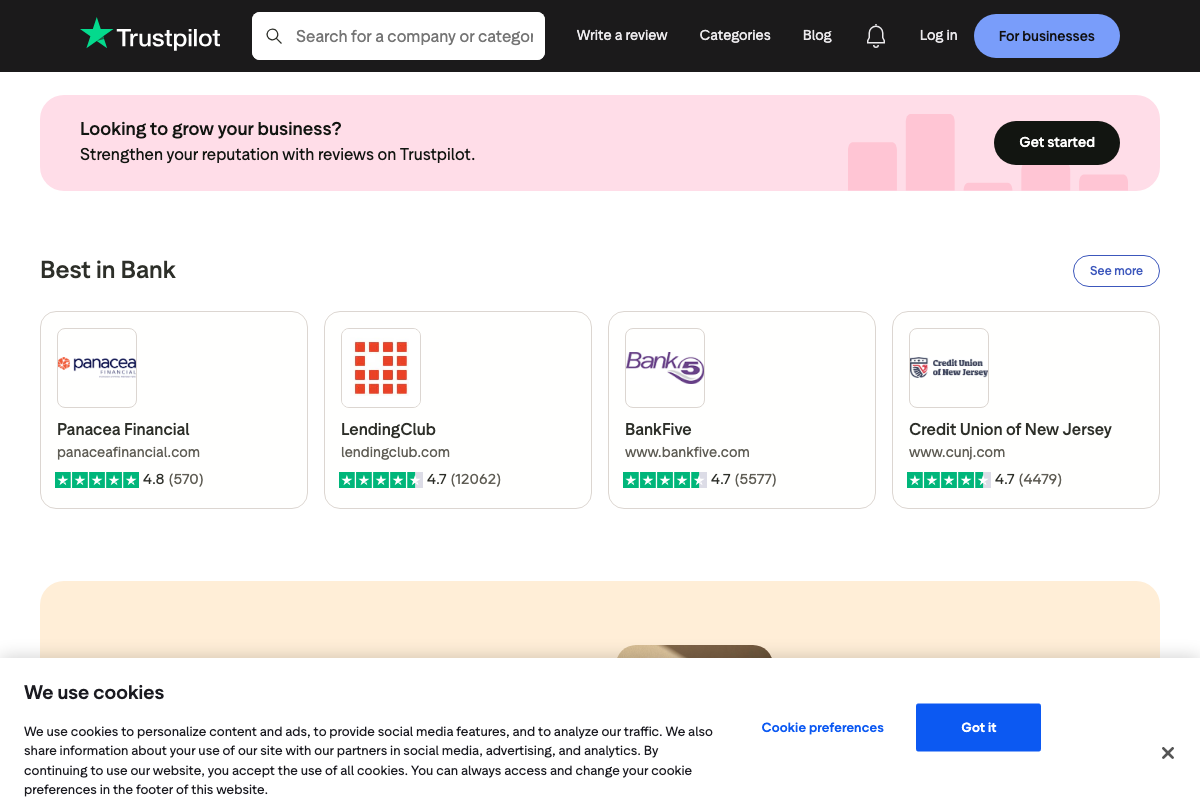Image resolution: width=1200 pixels, height=800 pixels.
Task: Open the Panacea Financial title
Action: point(123,429)
